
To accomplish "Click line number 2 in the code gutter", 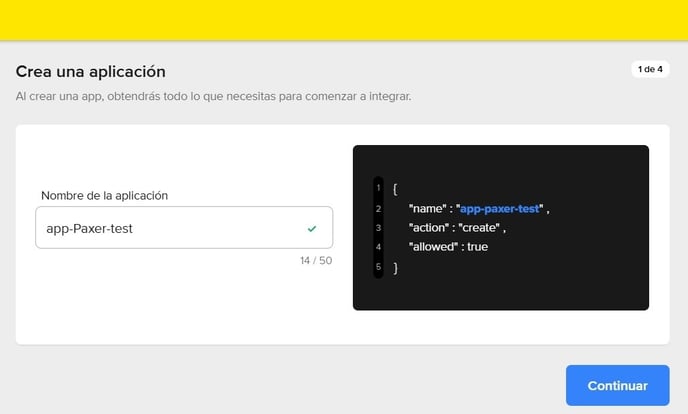I will (379, 209).
